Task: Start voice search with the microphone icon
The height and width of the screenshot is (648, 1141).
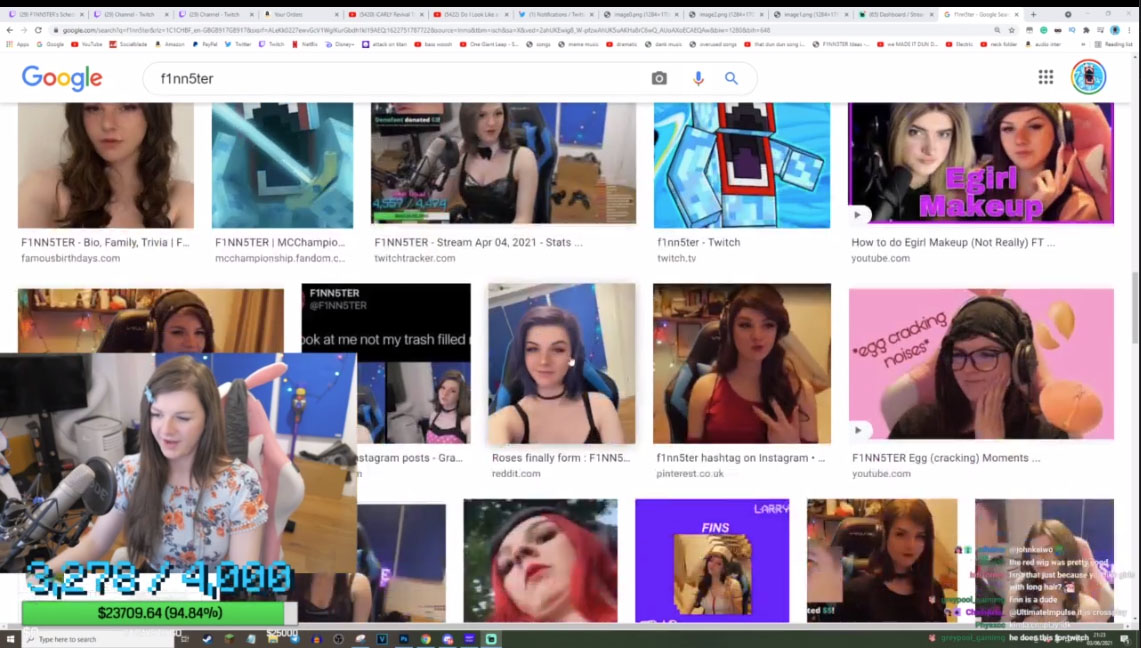Action: [698, 79]
